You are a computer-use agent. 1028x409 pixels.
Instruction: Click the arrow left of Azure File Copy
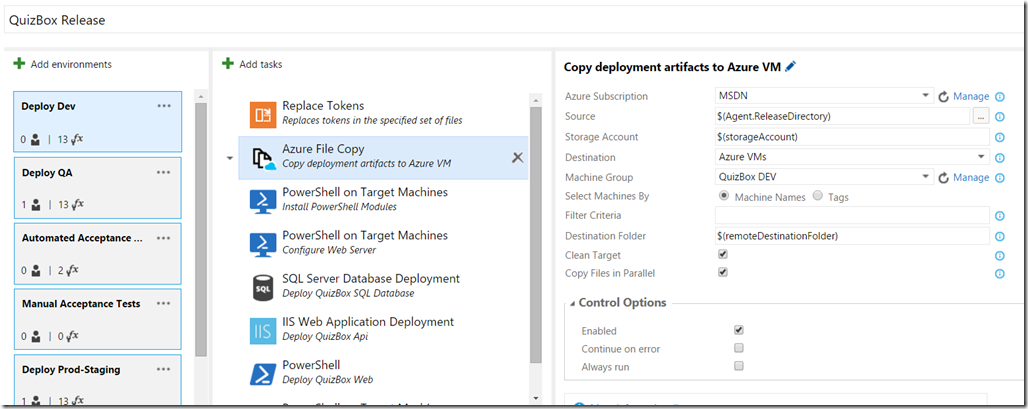229,158
